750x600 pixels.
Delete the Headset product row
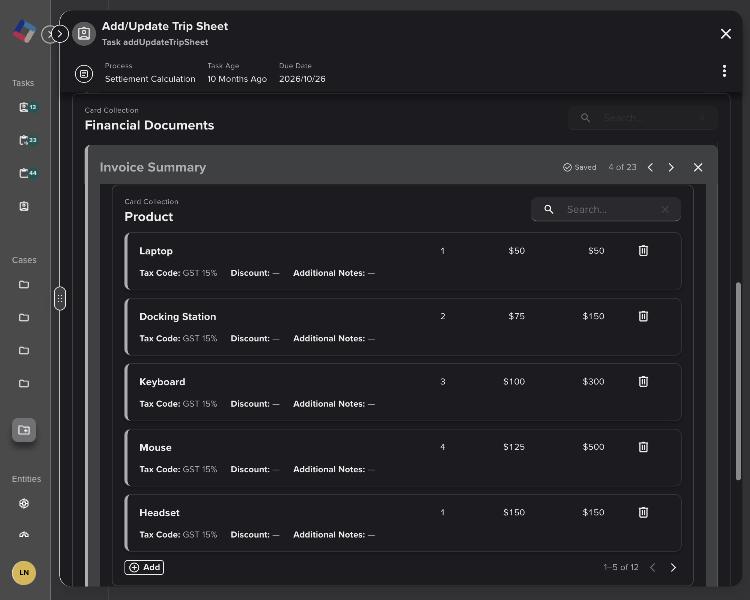tap(643, 512)
